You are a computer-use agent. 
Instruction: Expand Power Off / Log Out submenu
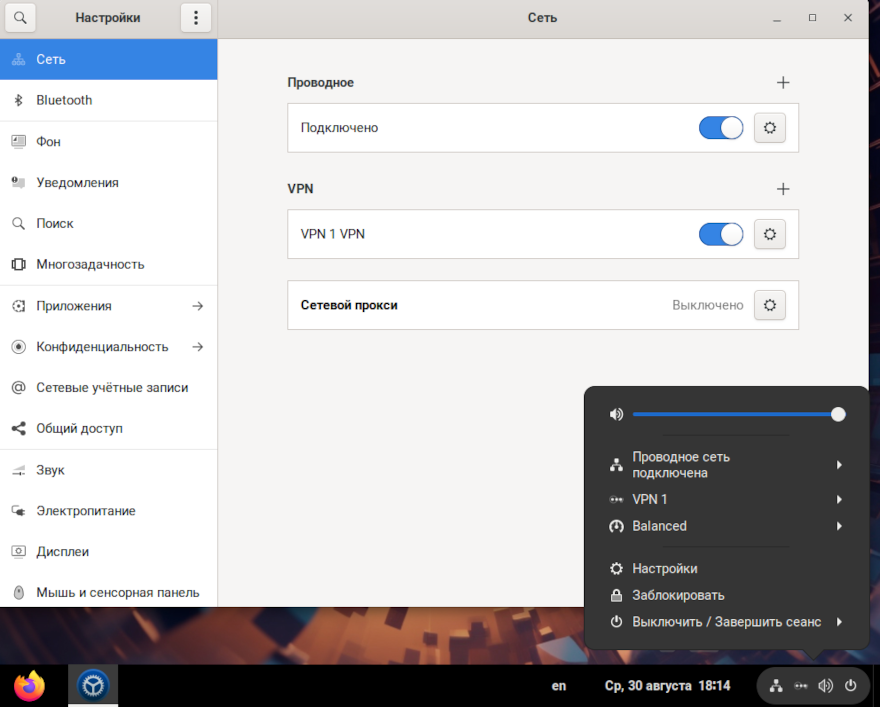726,622
